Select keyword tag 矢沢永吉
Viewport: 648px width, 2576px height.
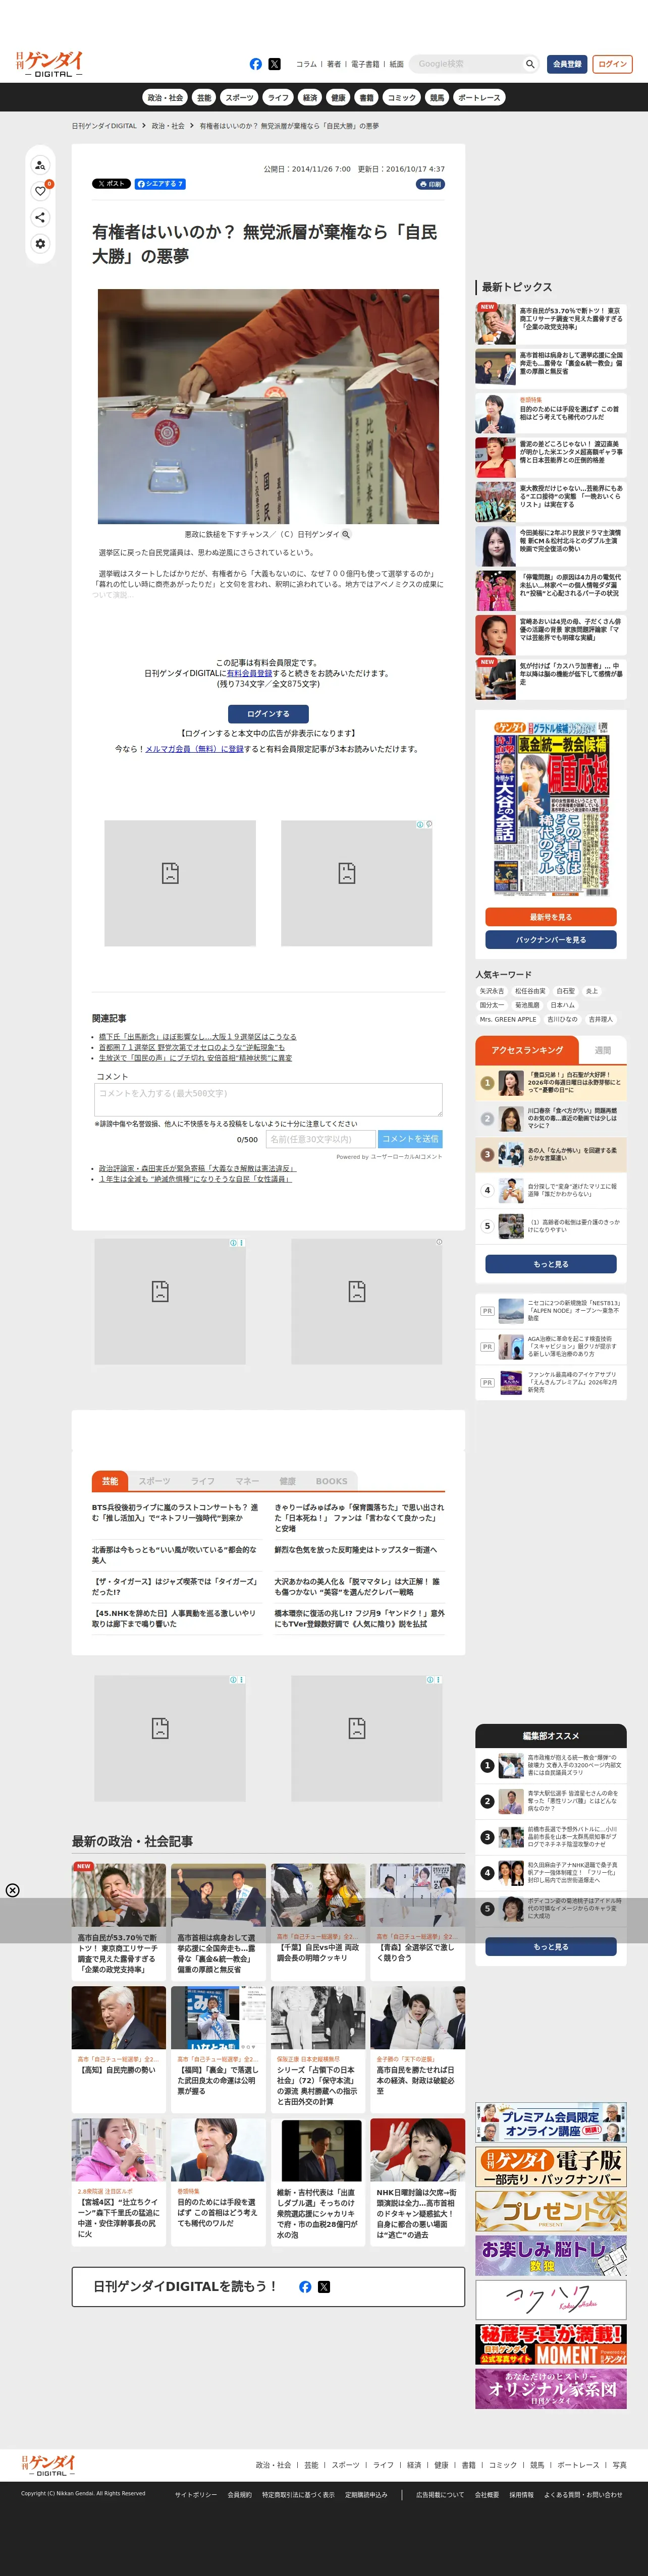(x=492, y=991)
